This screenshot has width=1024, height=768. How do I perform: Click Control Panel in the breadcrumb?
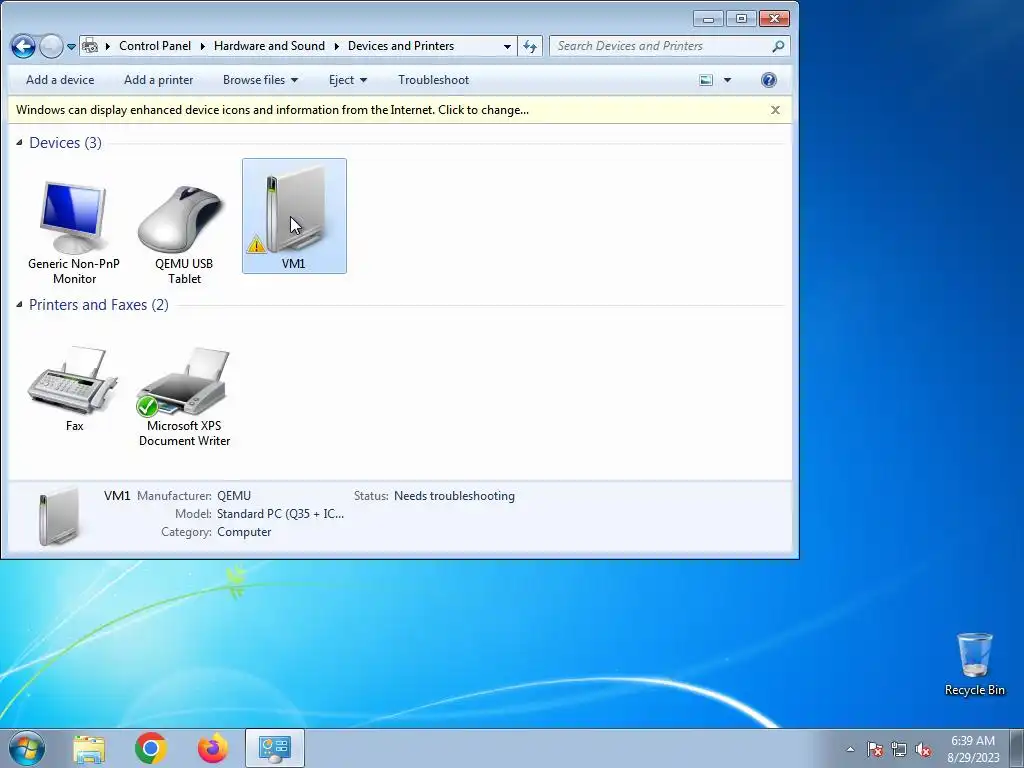[155, 46]
